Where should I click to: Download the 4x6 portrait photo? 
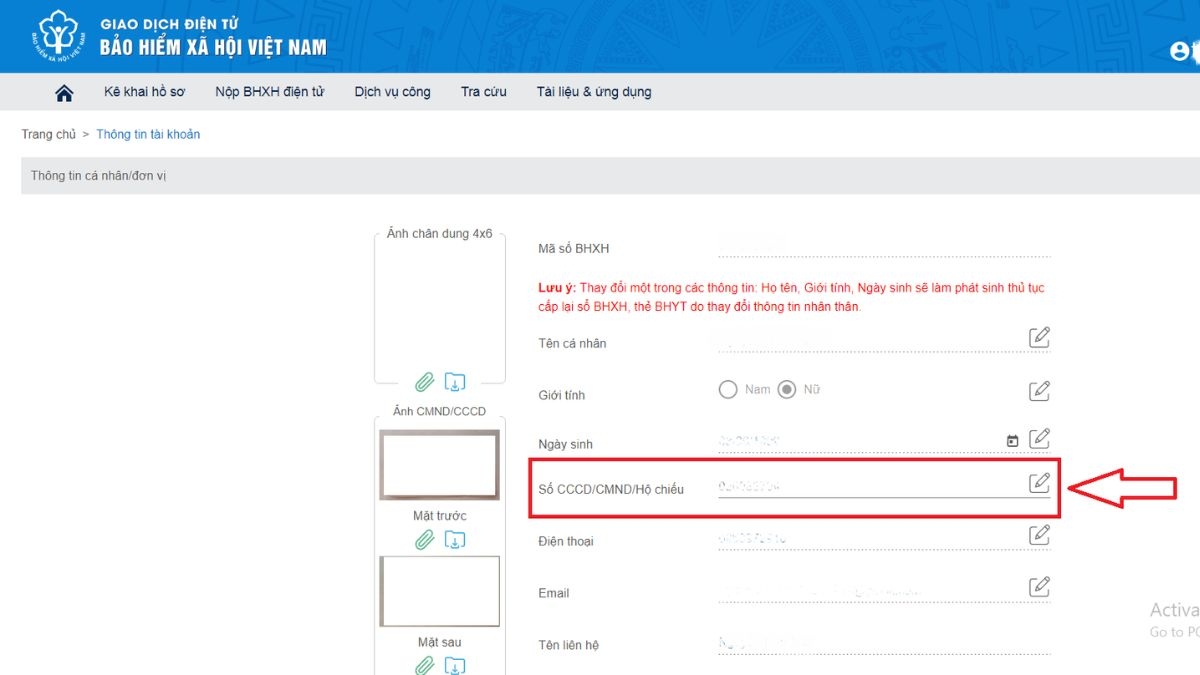click(x=455, y=382)
